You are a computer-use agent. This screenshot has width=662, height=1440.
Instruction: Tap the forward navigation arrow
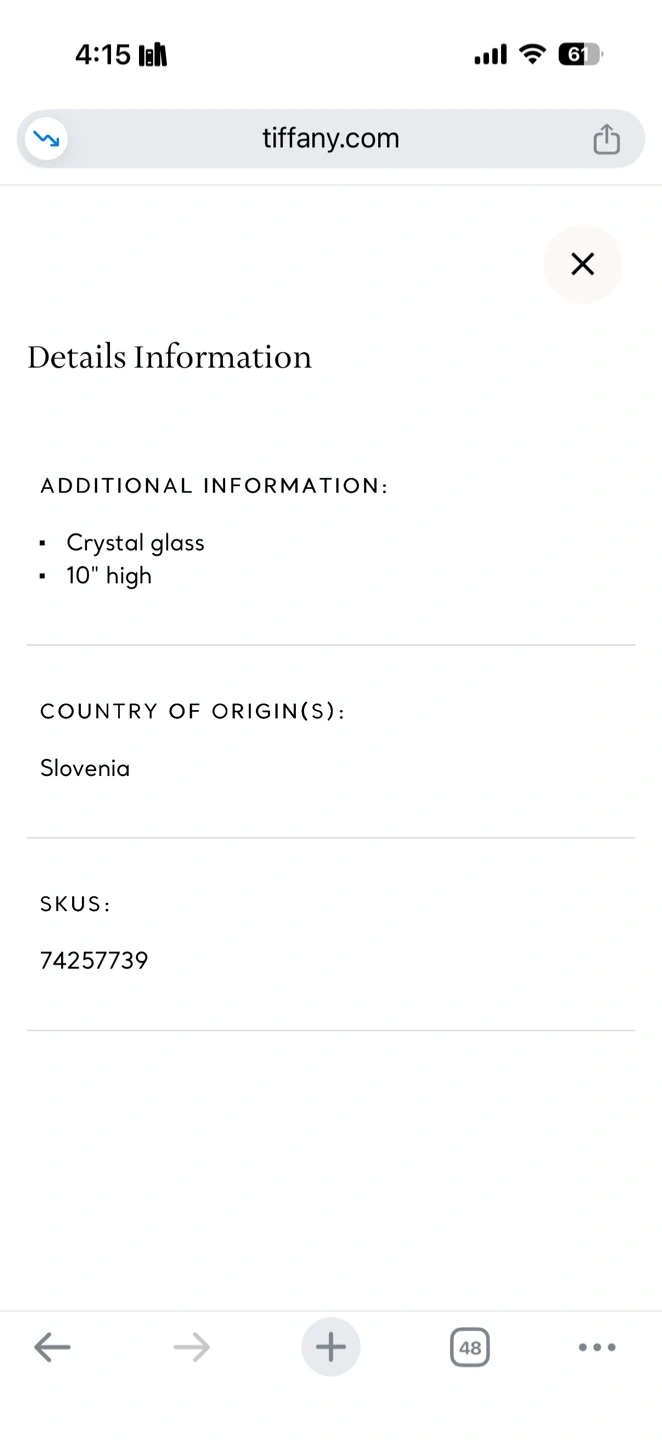(x=191, y=1347)
